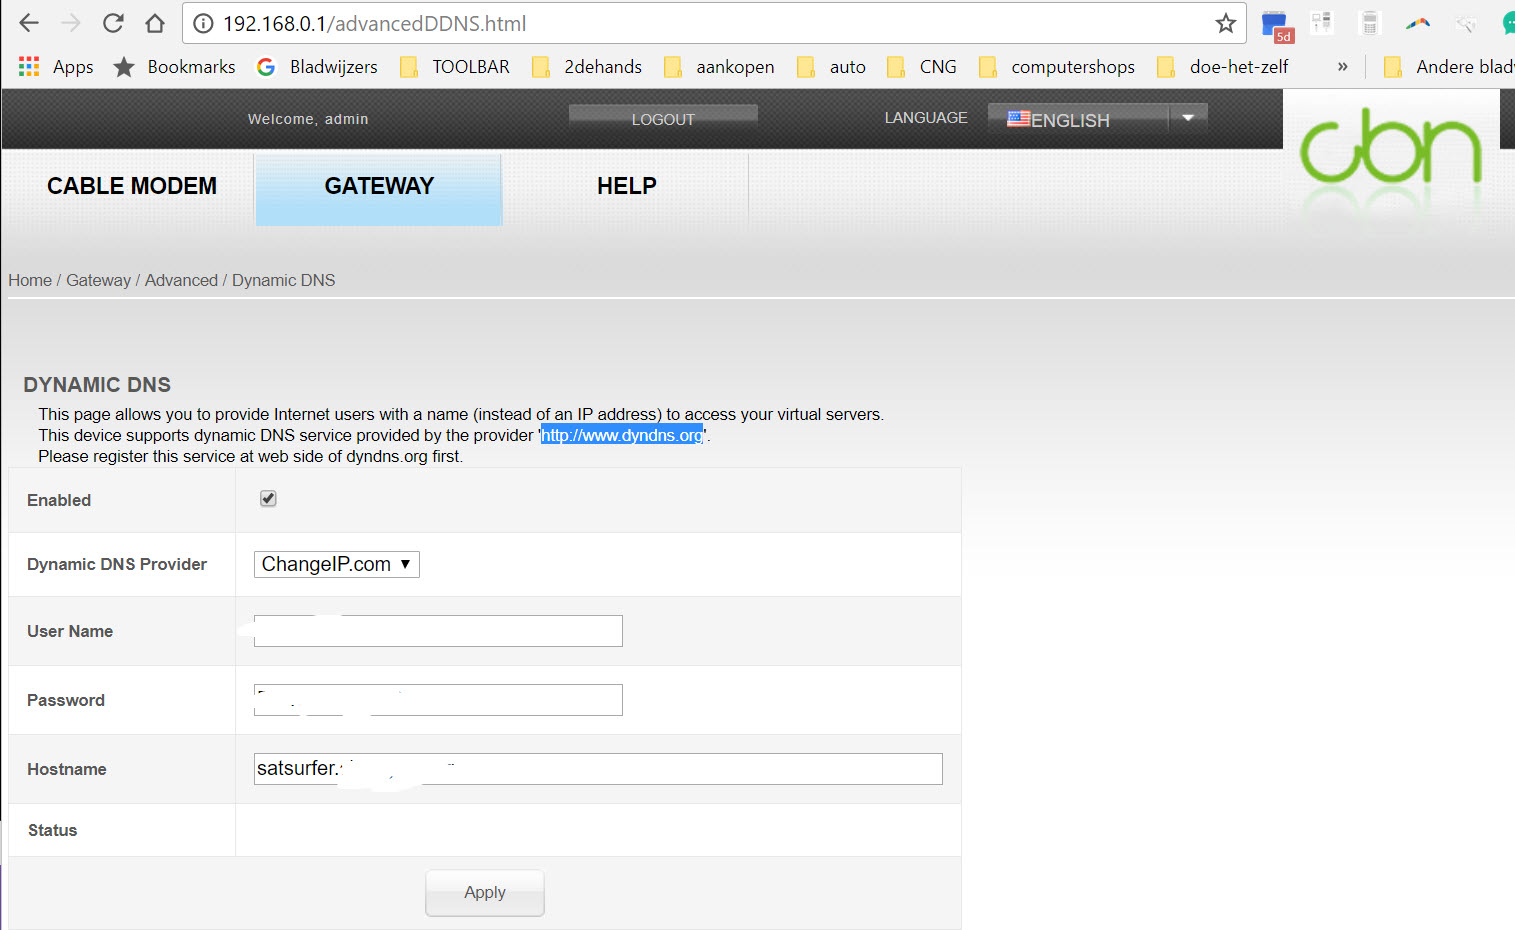The width and height of the screenshot is (1515, 930).
Task: Open the TOOLBAR bookmarks folder
Action: (455, 67)
